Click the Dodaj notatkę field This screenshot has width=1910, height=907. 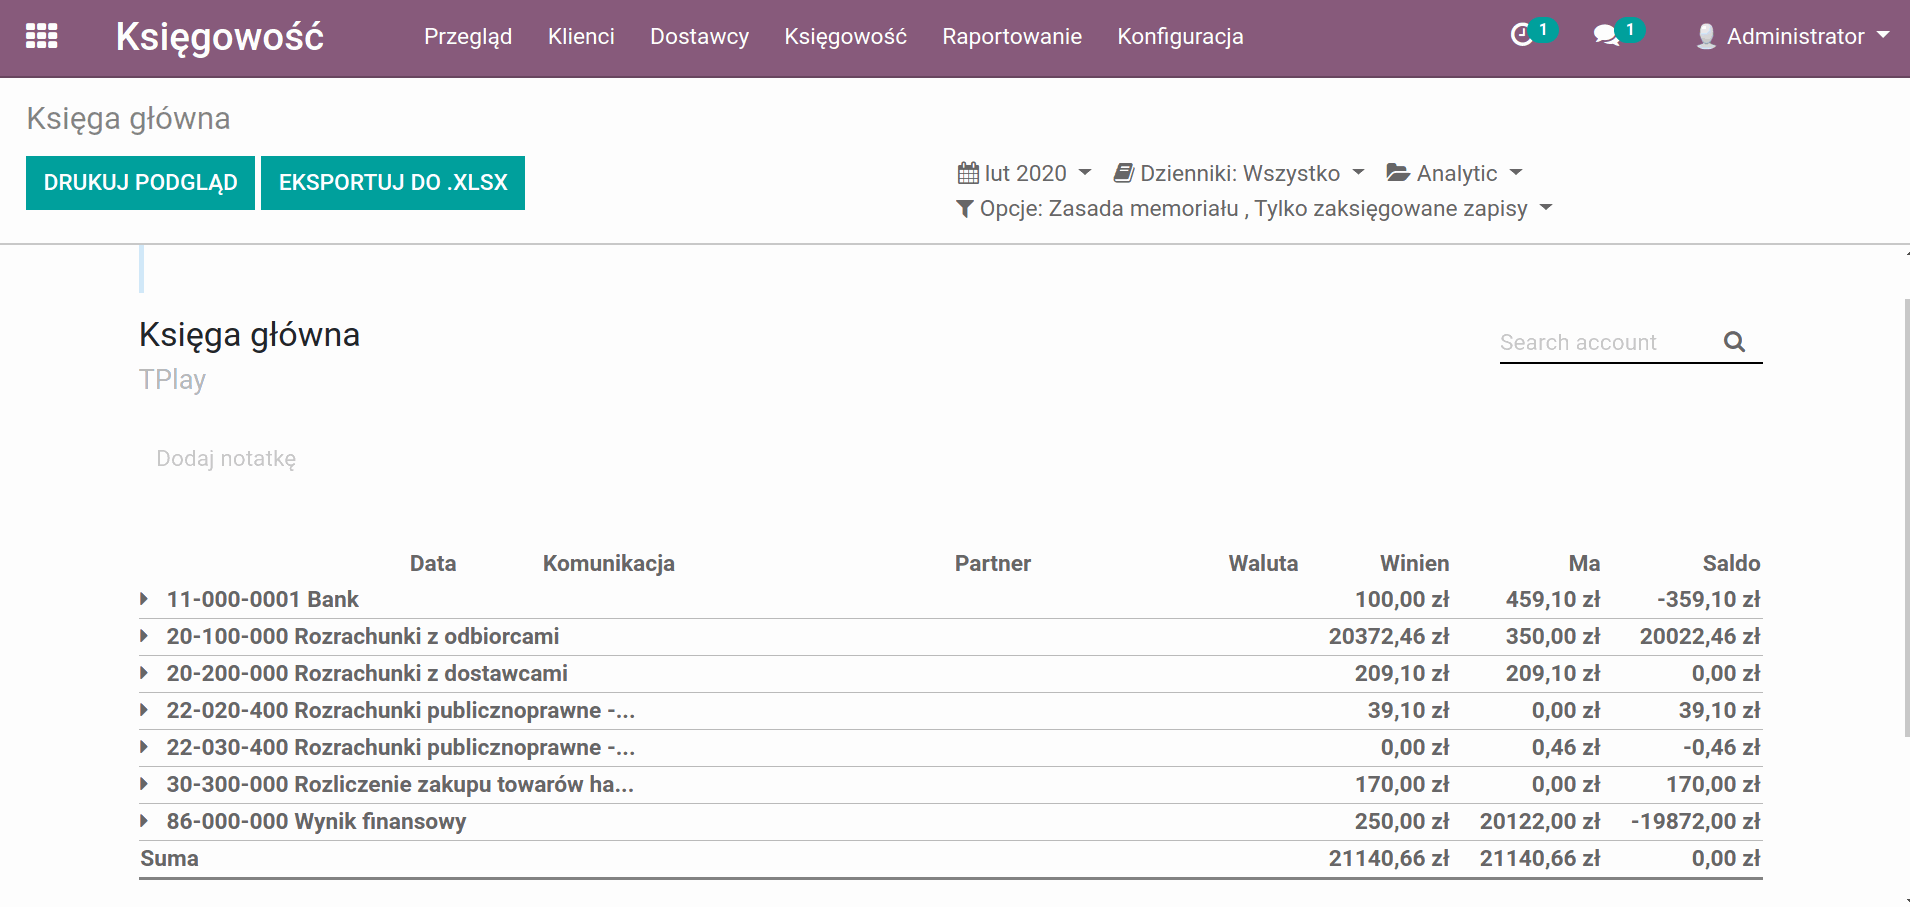tap(226, 459)
